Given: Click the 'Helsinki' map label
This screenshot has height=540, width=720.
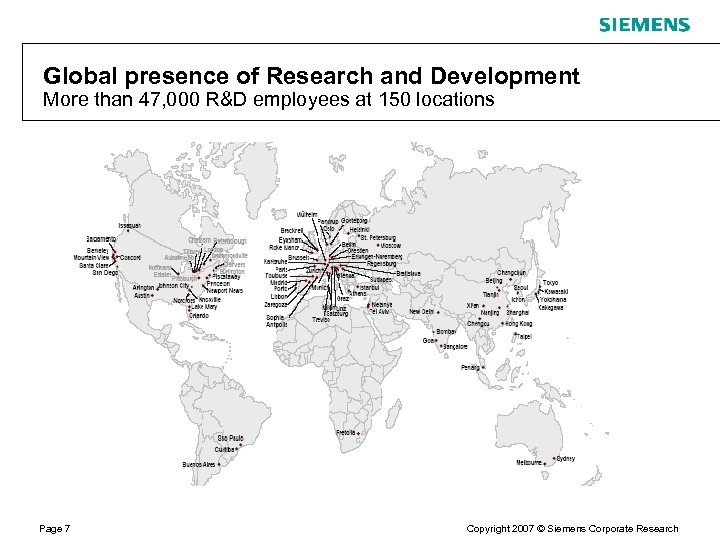Looking at the screenshot, I should coord(360,230).
